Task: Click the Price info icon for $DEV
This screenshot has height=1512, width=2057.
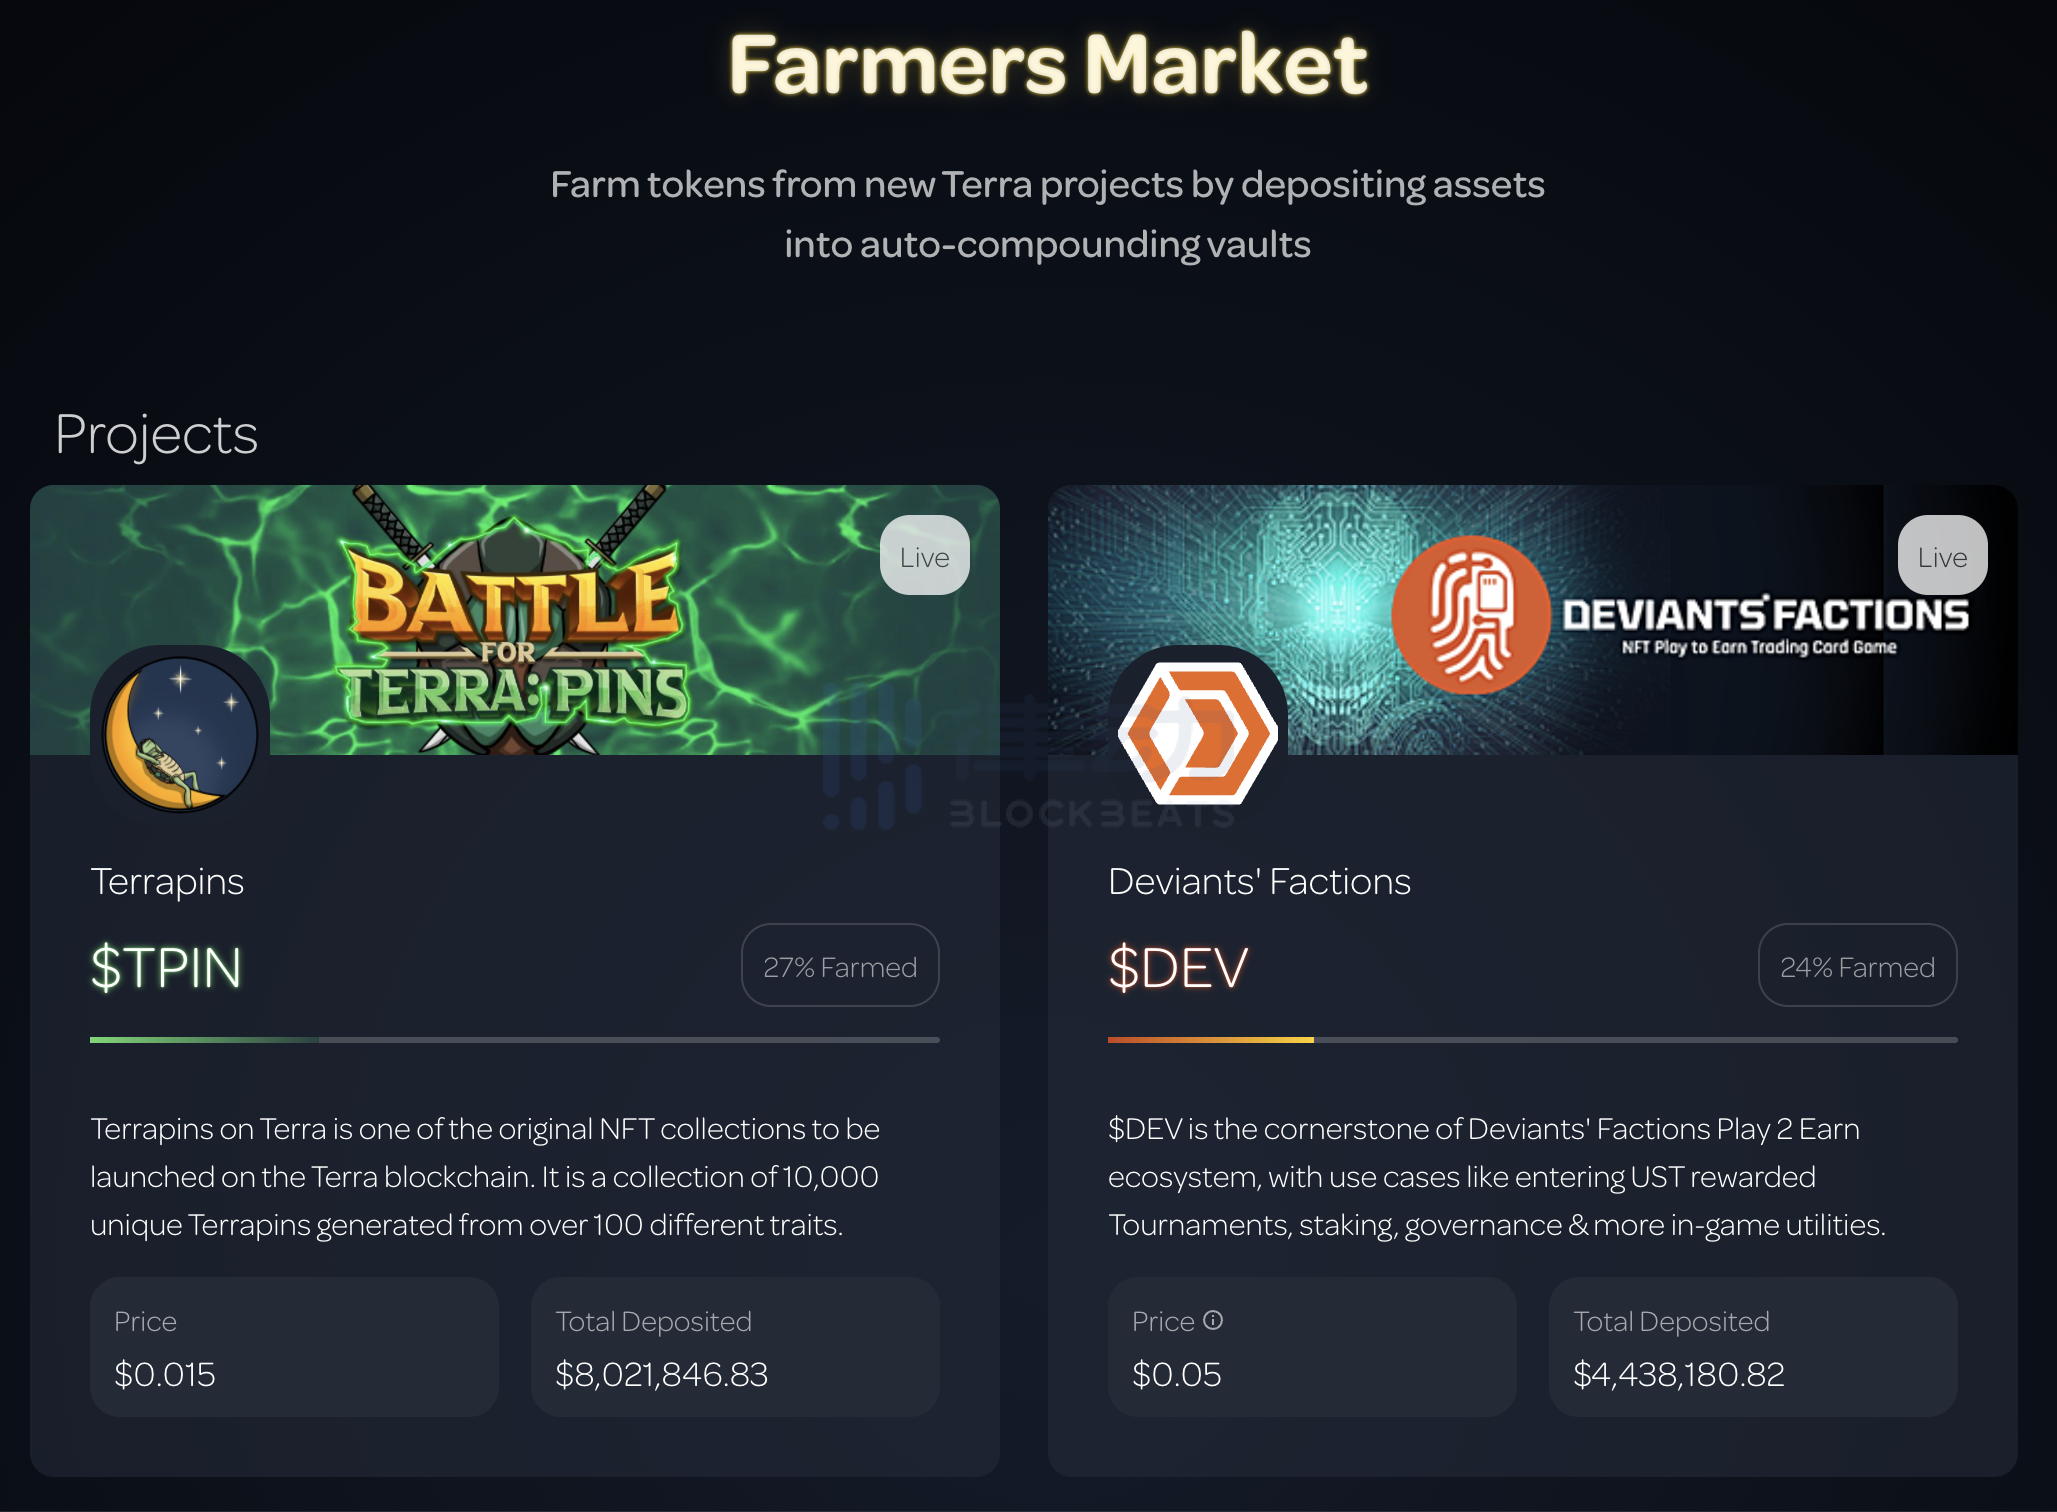Action: pos(1213,1320)
